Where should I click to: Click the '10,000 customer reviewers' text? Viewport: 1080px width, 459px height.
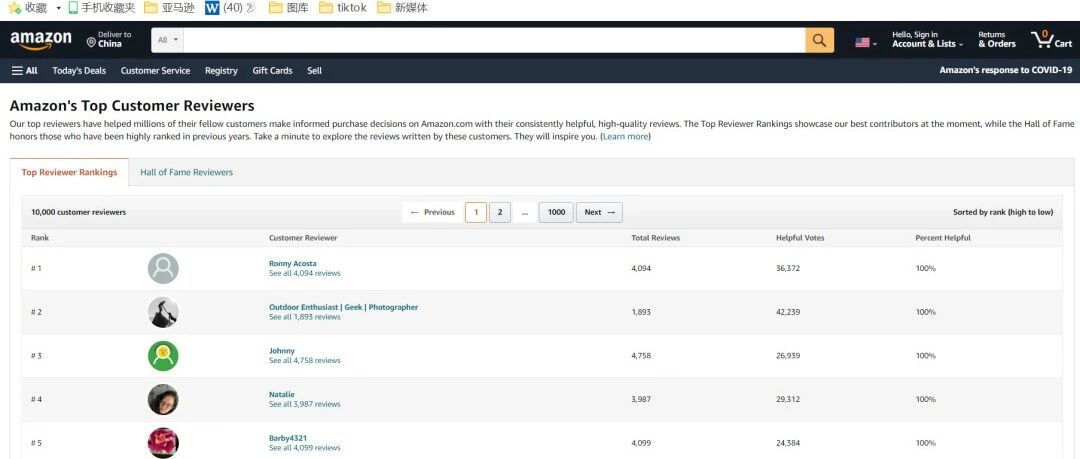point(79,212)
